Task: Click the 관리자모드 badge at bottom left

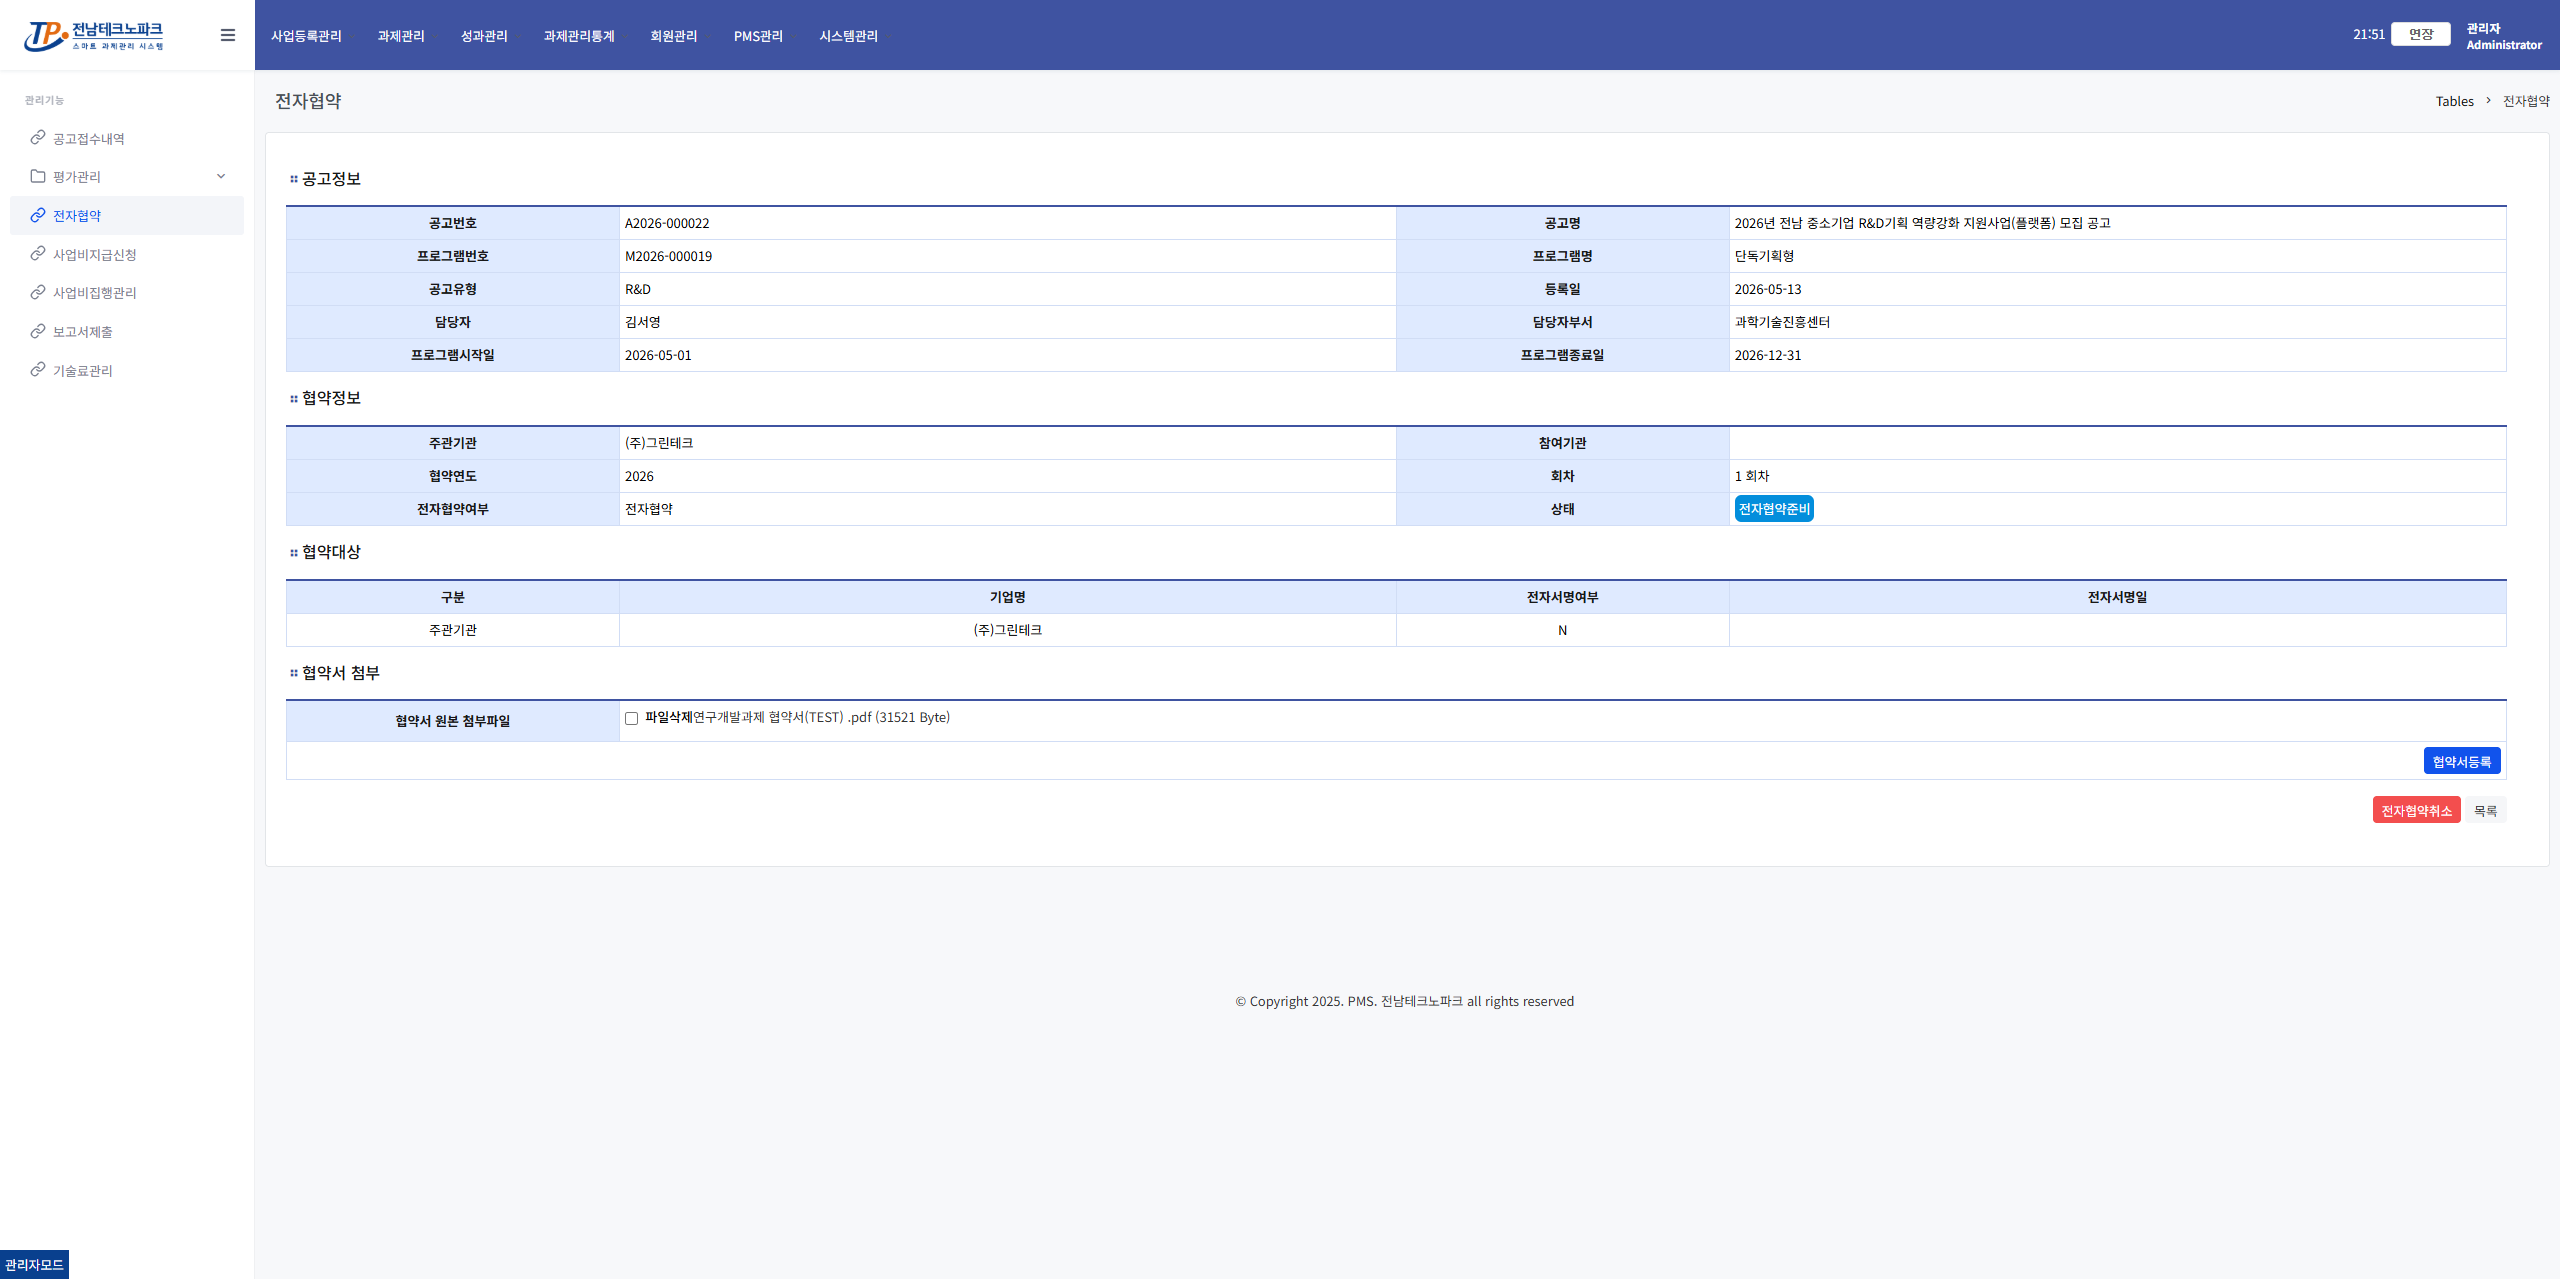Action: pyautogui.click(x=34, y=1264)
